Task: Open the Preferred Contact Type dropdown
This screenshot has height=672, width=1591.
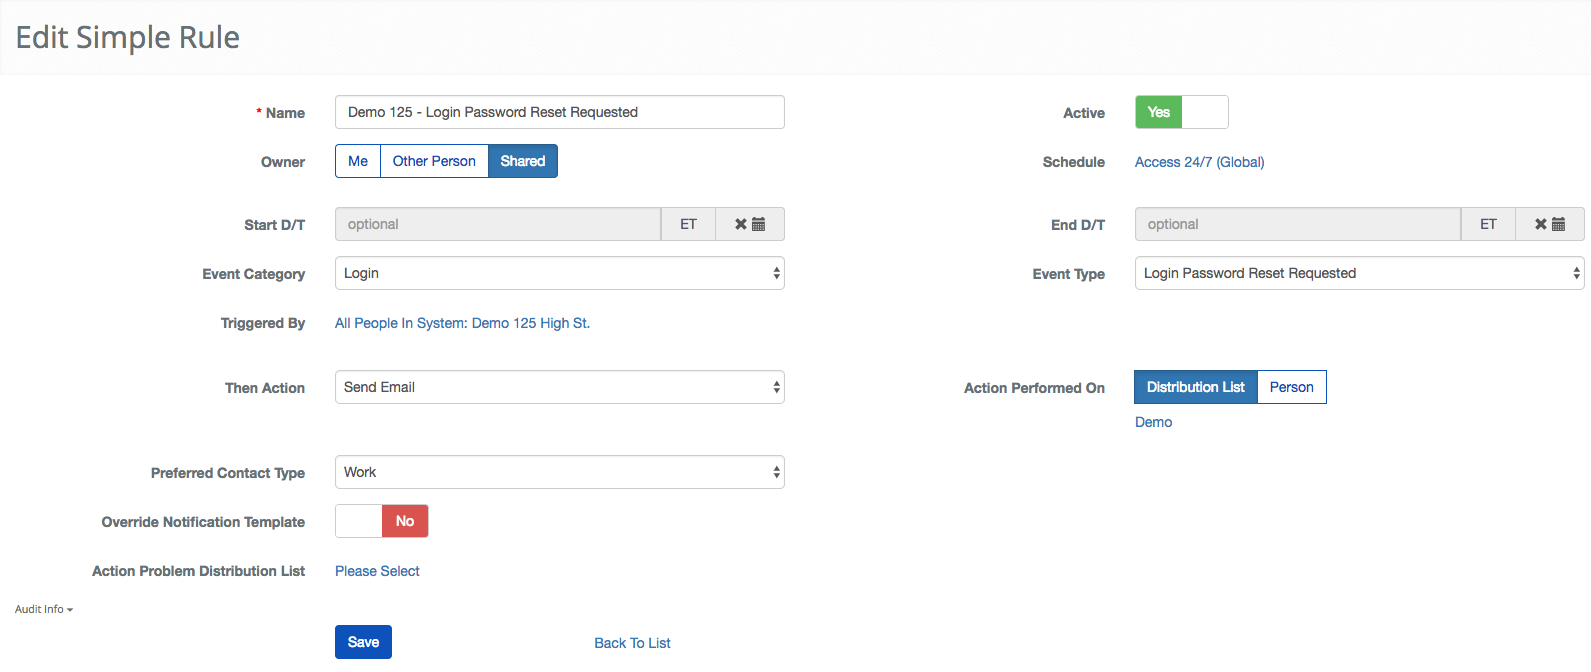Action: [x=559, y=472]
